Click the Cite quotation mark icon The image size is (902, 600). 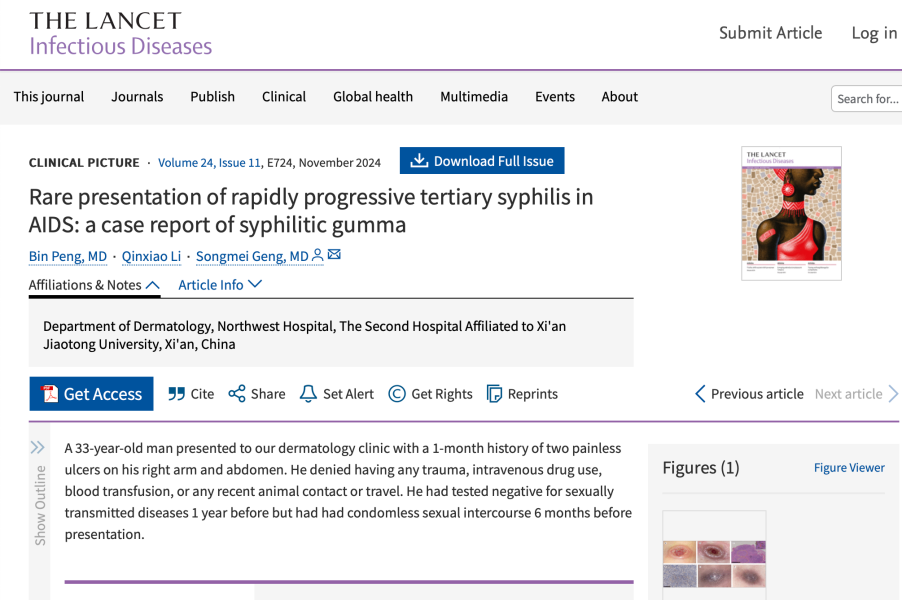click(177, 394)
